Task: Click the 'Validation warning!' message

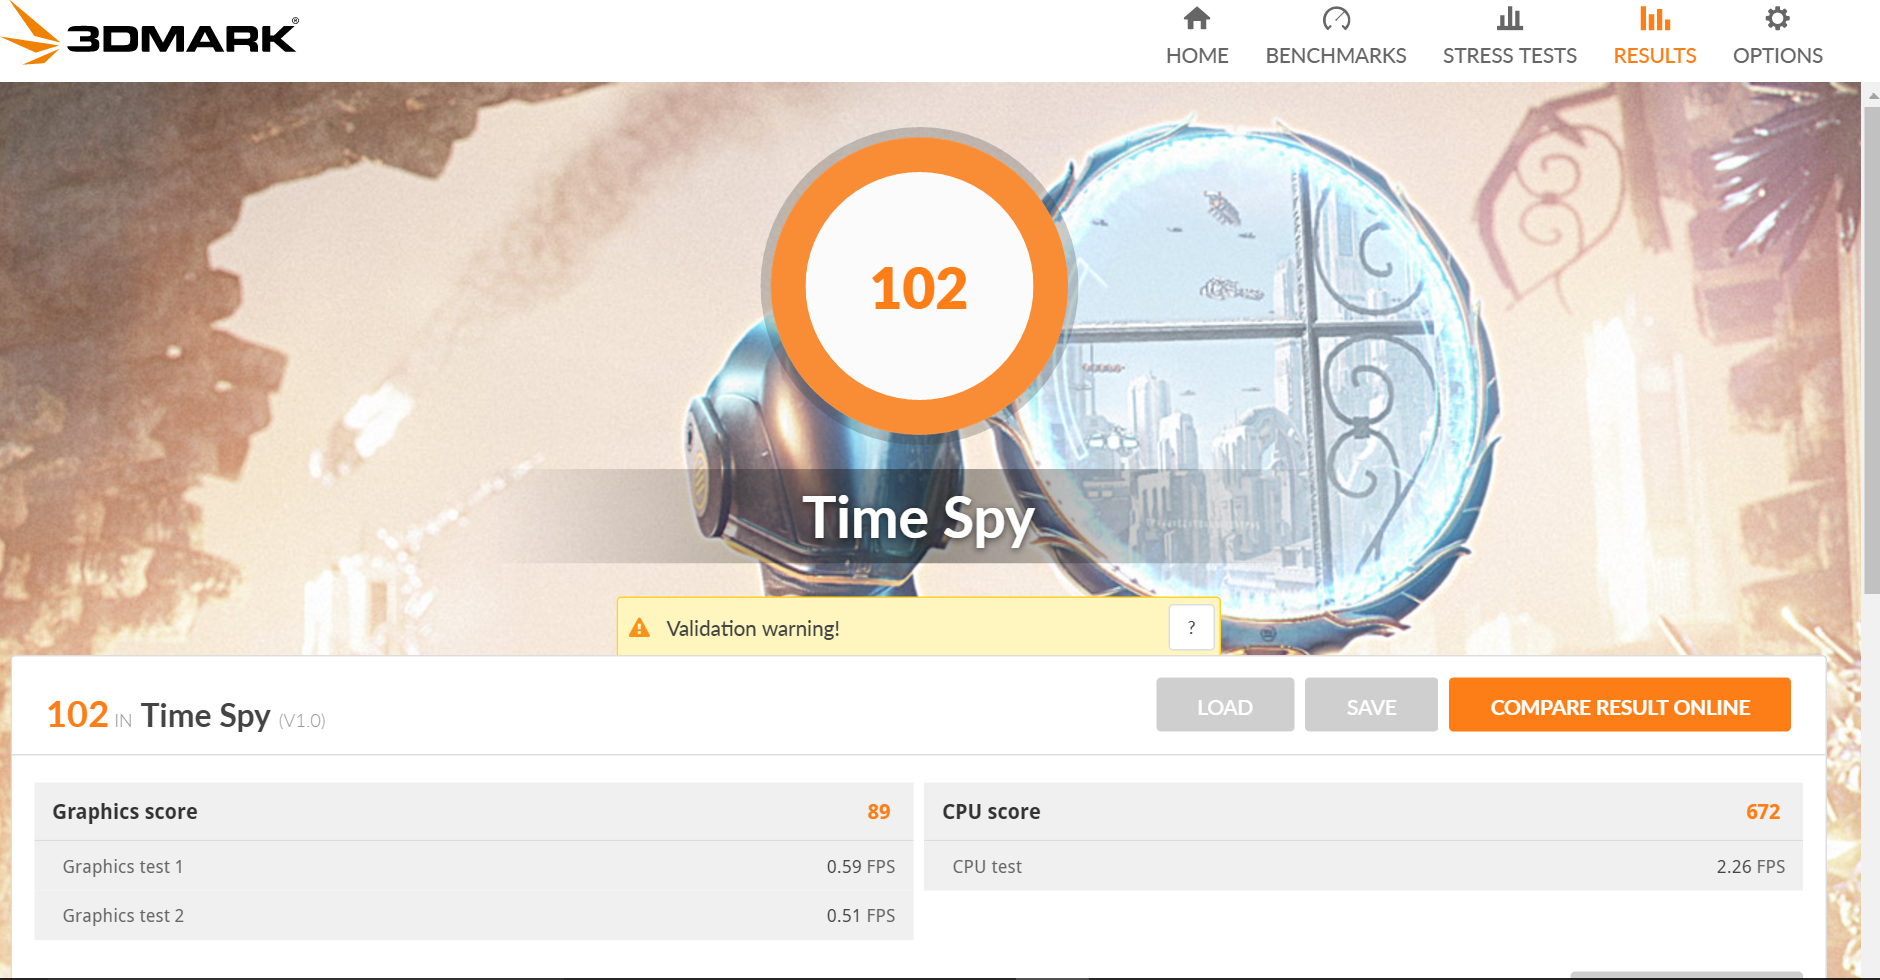Action: [x=753, y=629]
